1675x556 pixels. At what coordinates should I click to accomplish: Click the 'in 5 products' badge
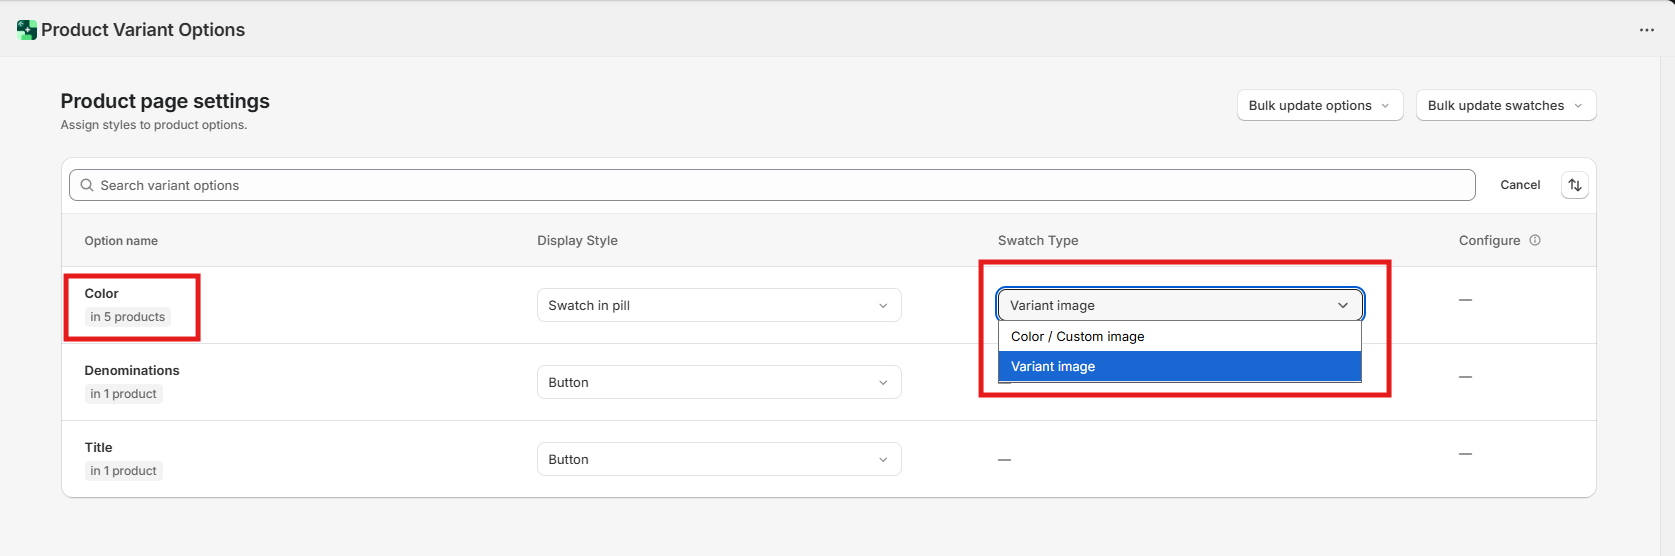point(127,317)
